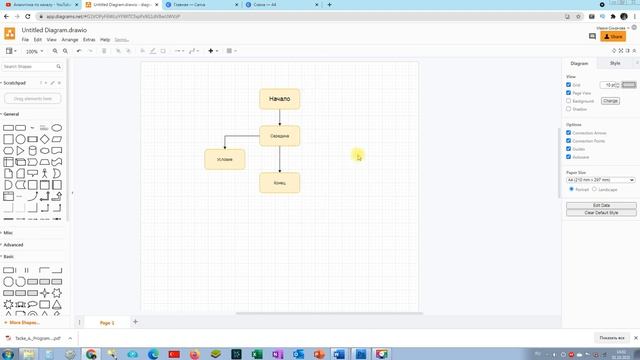Open Outlook from the taskbar
Screen dimensions: 640x360
pos(298,353)
